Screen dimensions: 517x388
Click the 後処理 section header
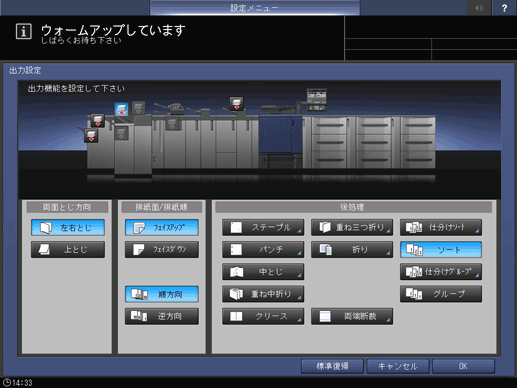click(x=353, y=207)
